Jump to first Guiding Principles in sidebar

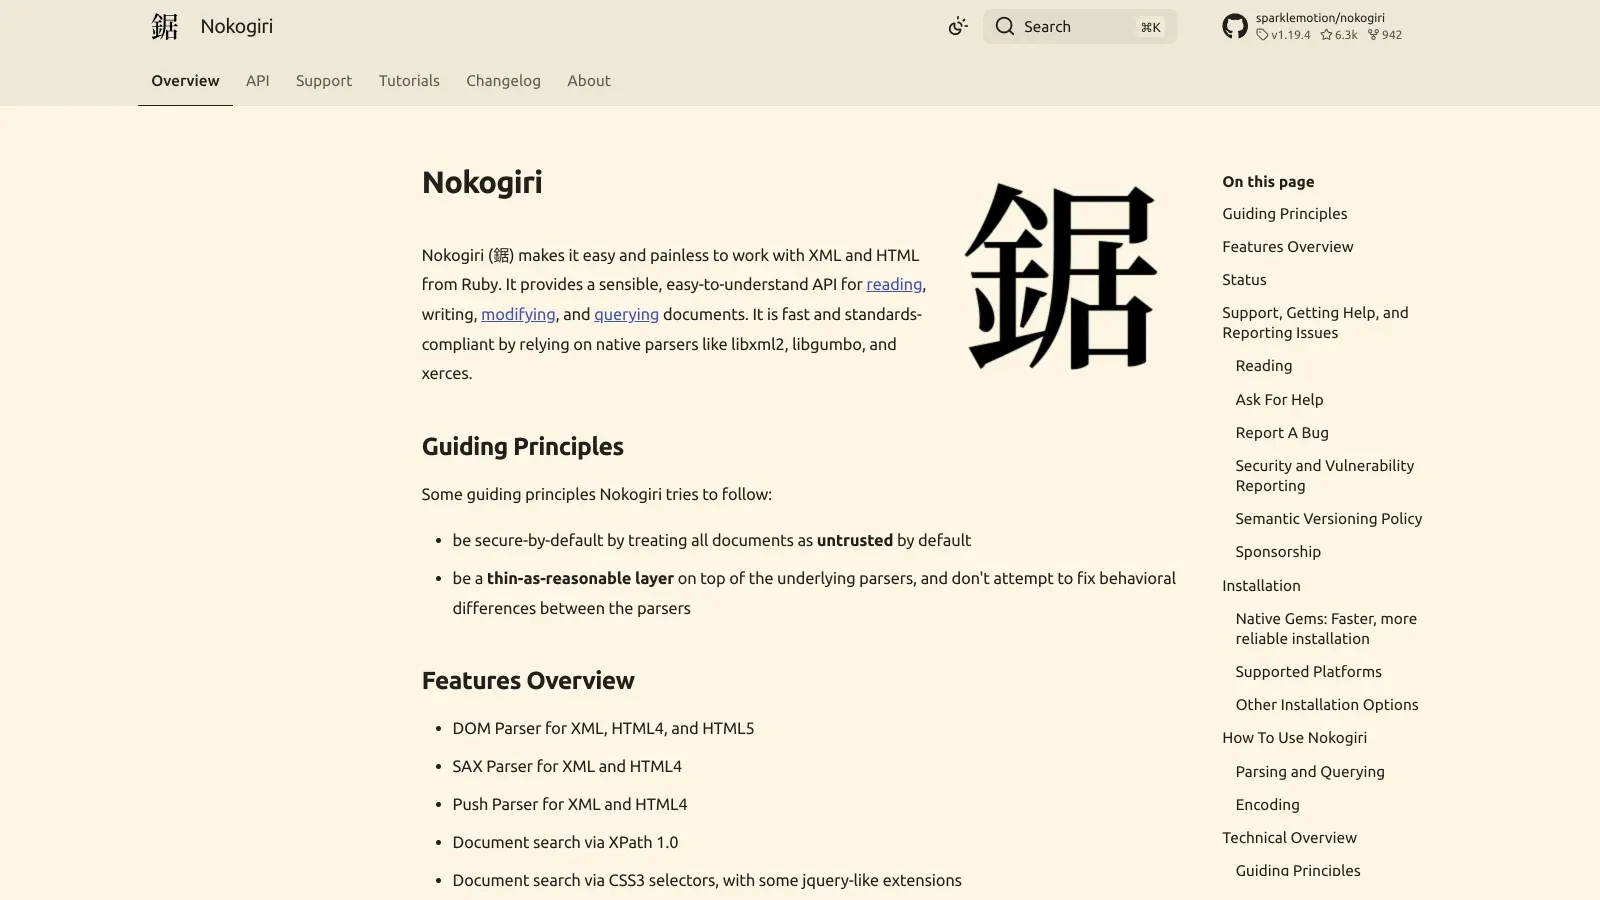pyautogui.click(x=1284, y=214)
